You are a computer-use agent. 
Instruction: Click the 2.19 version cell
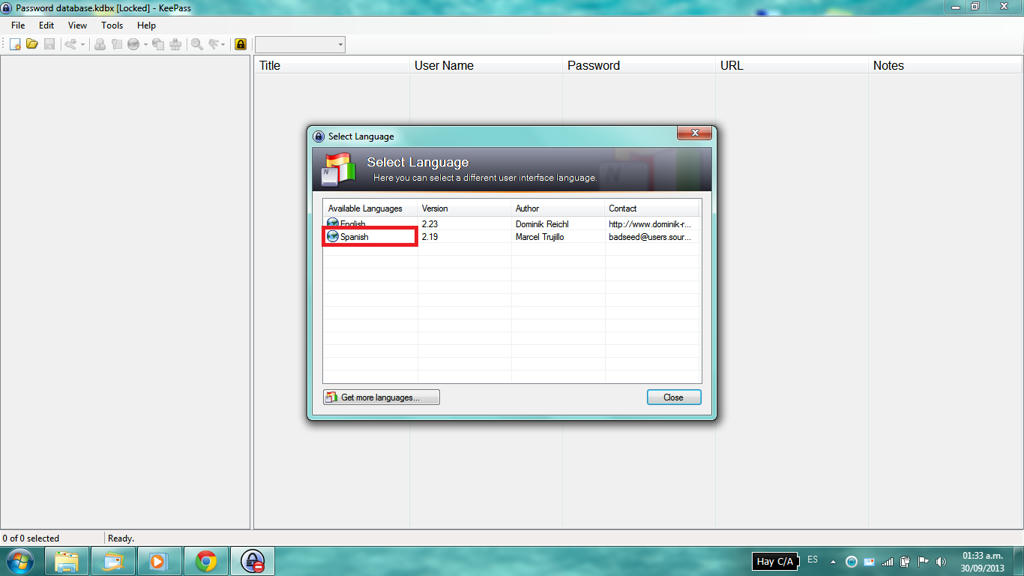coord(429,237)
